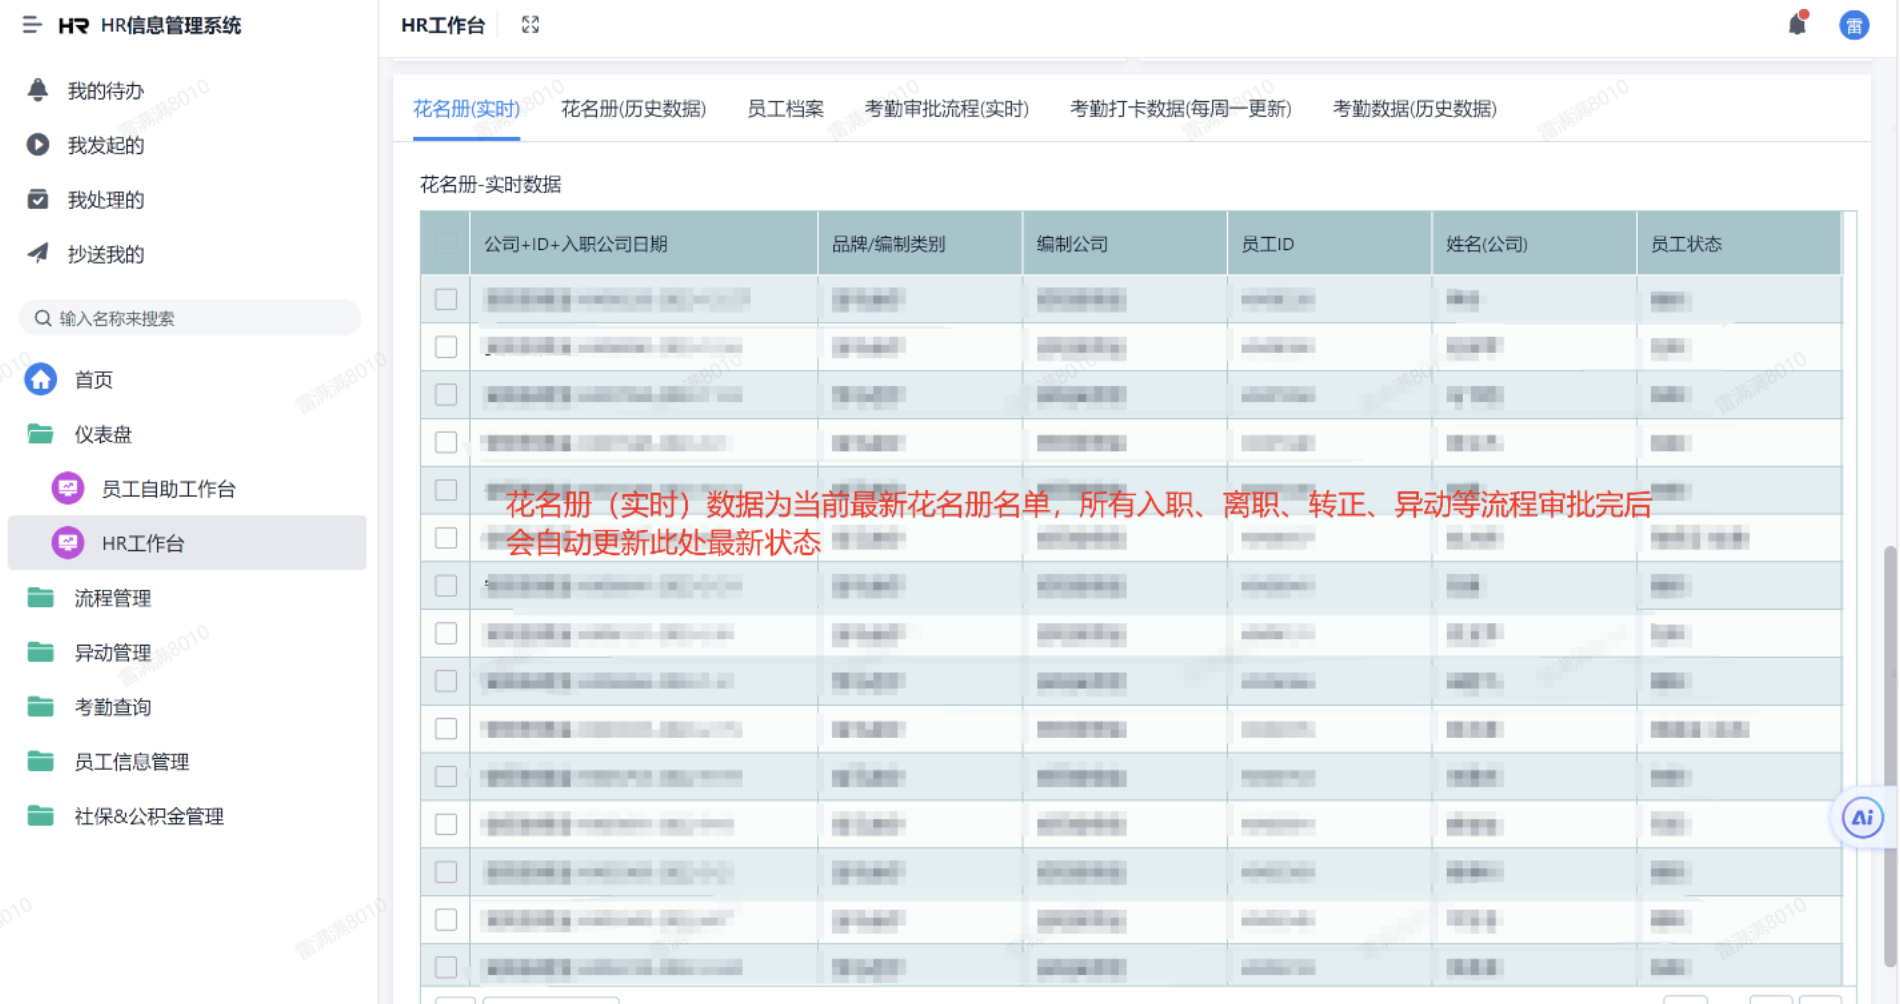Expand the 流程管理 folder
The image size is (1900, 1004).
pos(112,598)
